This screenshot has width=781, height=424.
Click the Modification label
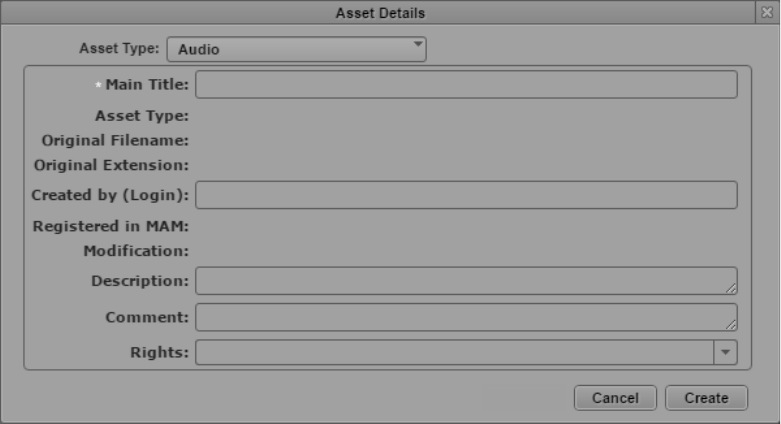(136, 250)
